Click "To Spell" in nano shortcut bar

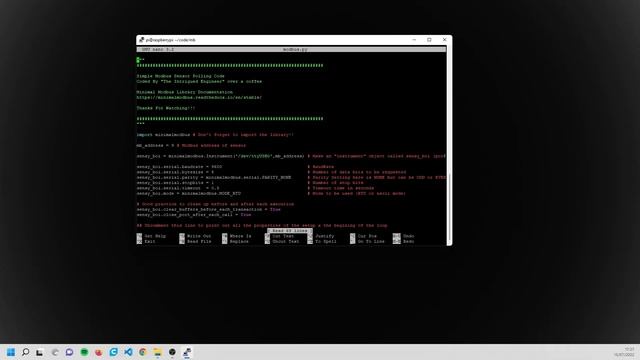(x=326, y=241)
